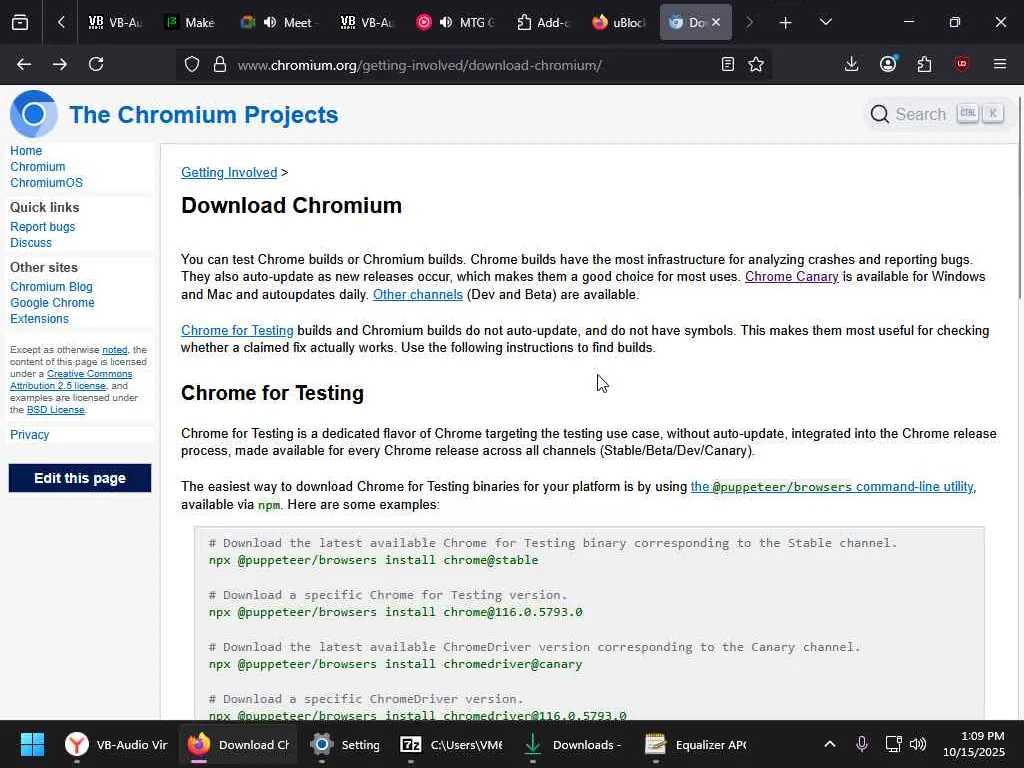The image size is (1024, 768).
Task: Open Chromium Blog link
Action: [51, 287]
